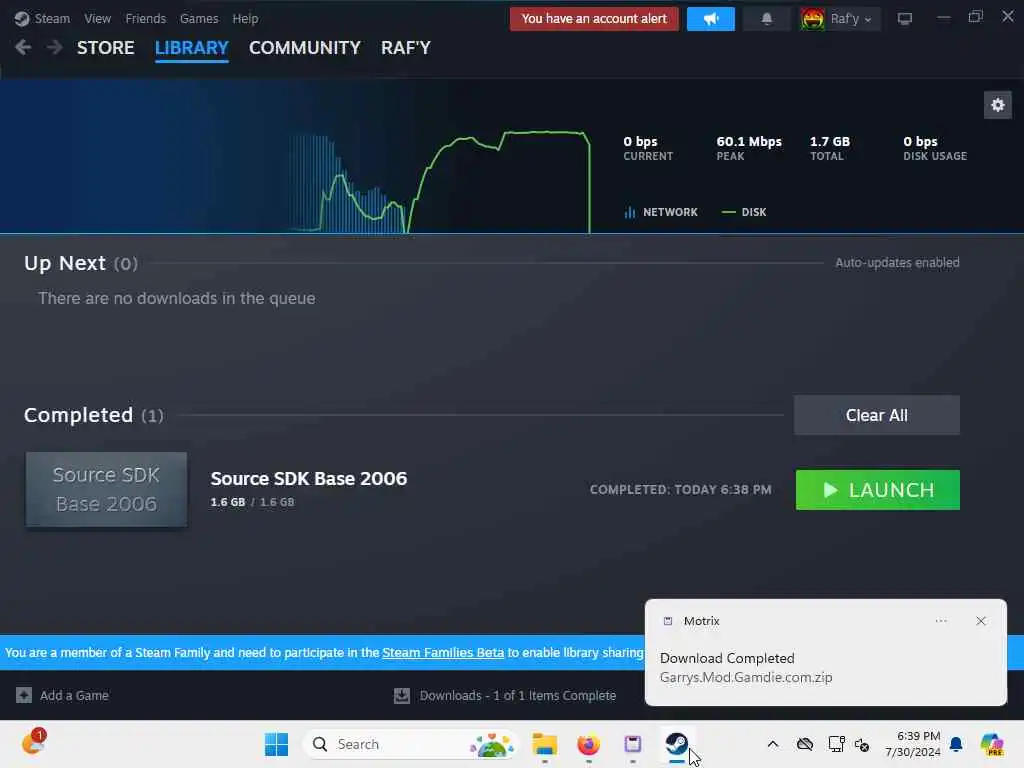
Task: Launch Source SDK Base 2006
Action: pyautogui.click(x=878, y=490)
